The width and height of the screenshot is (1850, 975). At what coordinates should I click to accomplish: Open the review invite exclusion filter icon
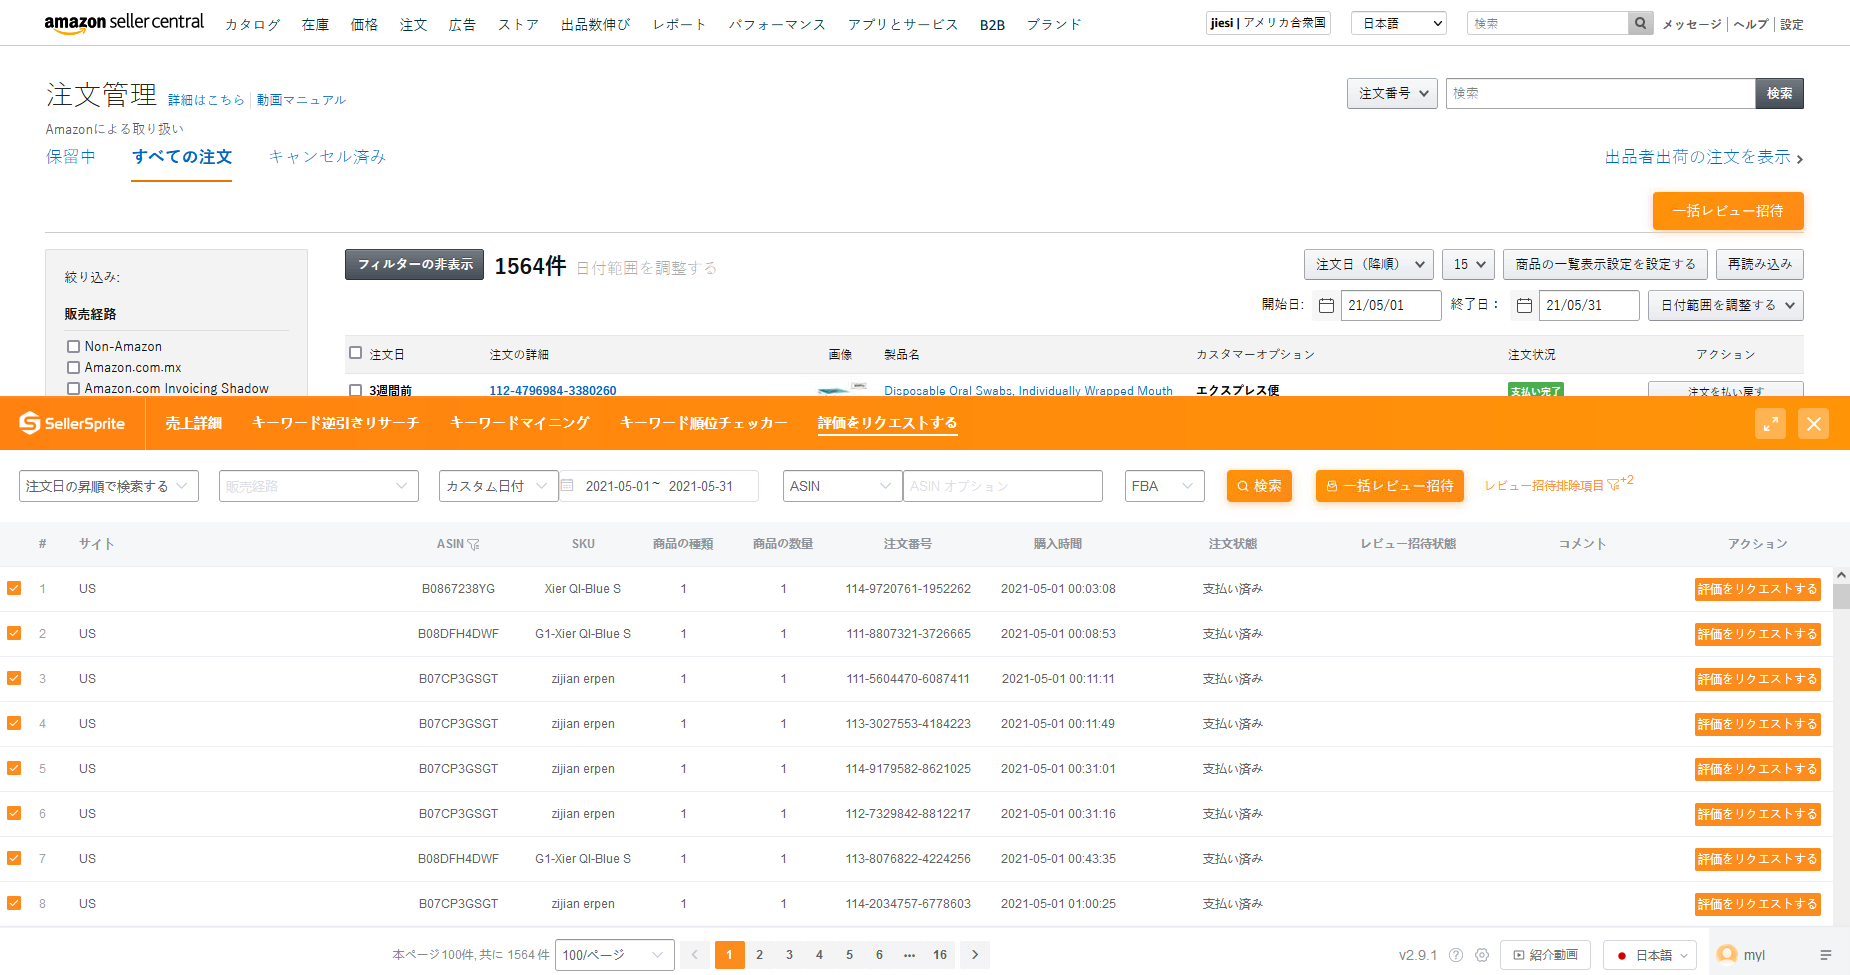(x=1613, y=485)
